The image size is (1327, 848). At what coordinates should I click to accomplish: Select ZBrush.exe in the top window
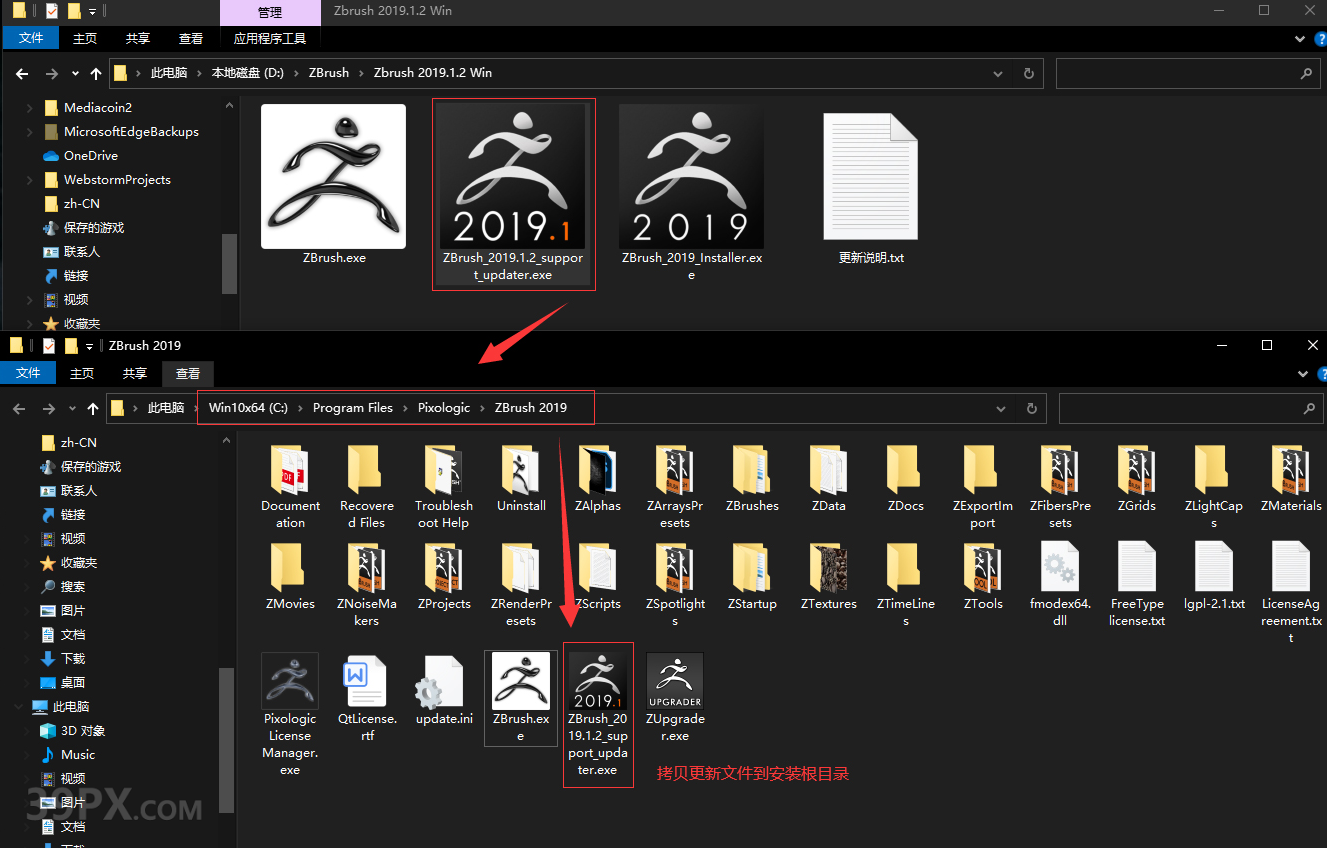coord(334,185)
